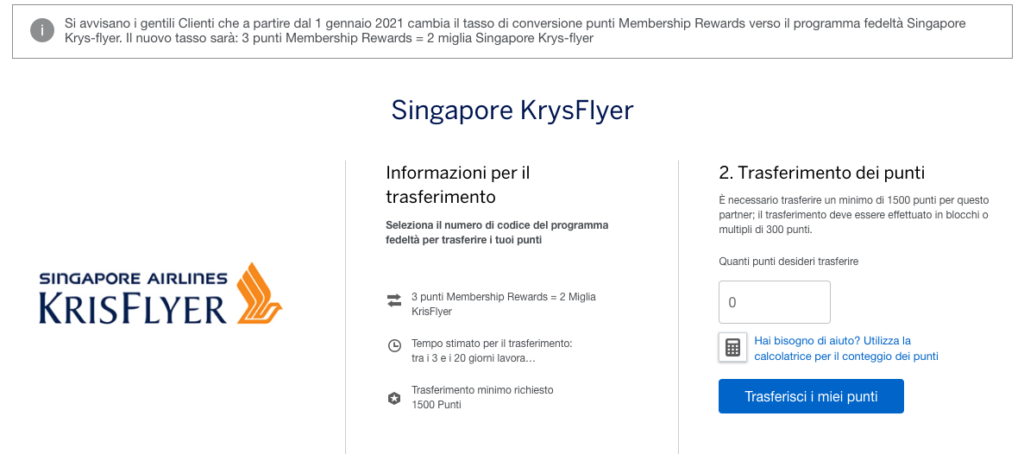Viewport: 1024px width, 467px height.
Task: Open the points calculator icon
Action: [x=733, y=347]
